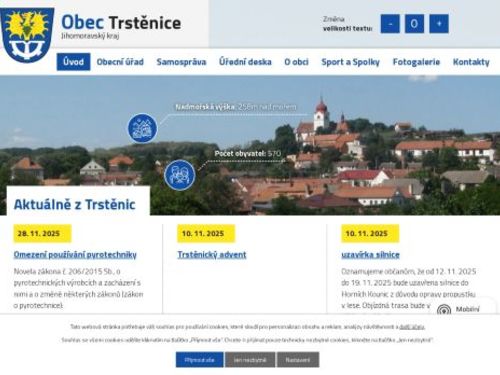
Task: Click the population people round icon
Action: tap(180, 175)
